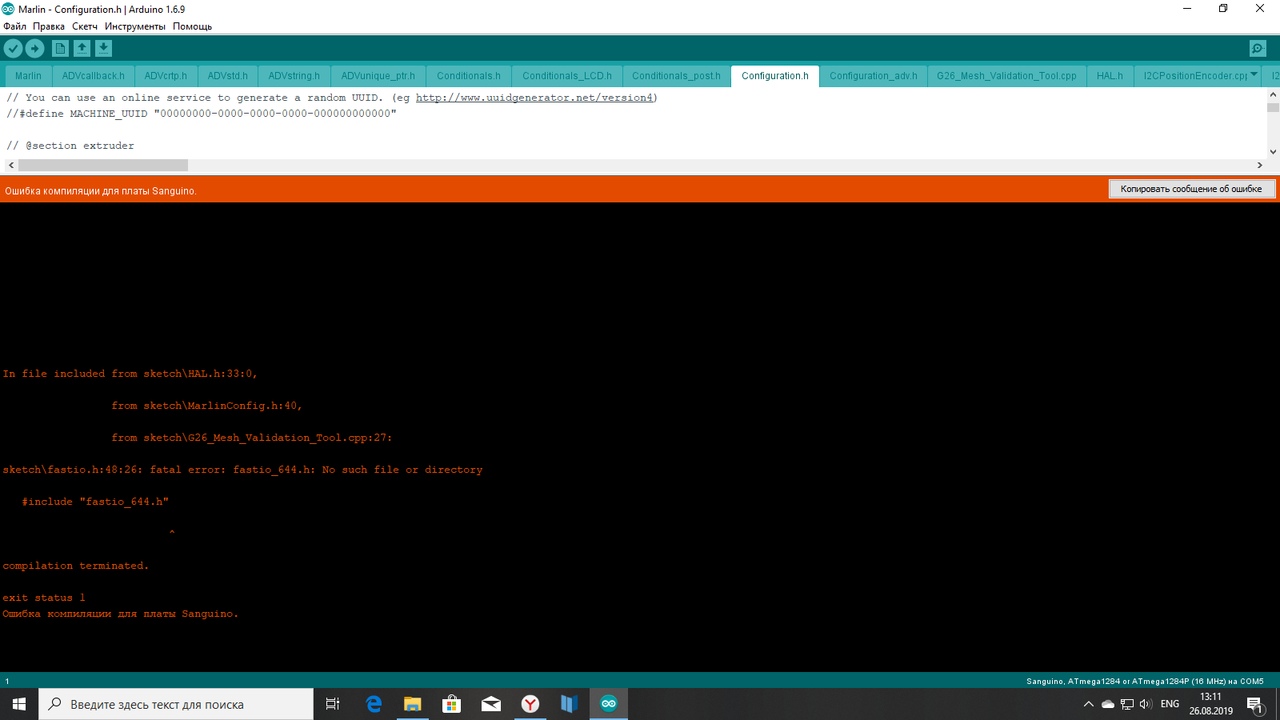This screenshot has width=1280, height=720.
Task: Follow the uuidgenerator.net link in the code
Action: point(534,98)
